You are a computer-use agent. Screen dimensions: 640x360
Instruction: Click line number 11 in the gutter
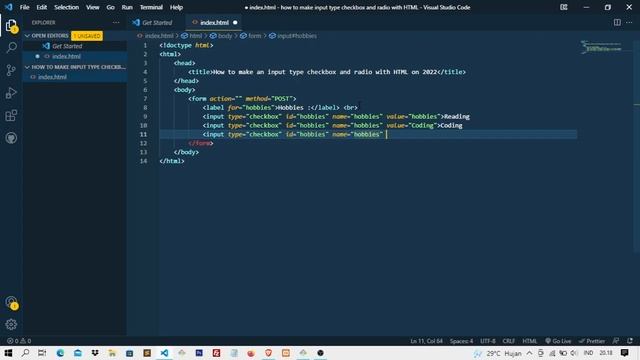(143, 134)
